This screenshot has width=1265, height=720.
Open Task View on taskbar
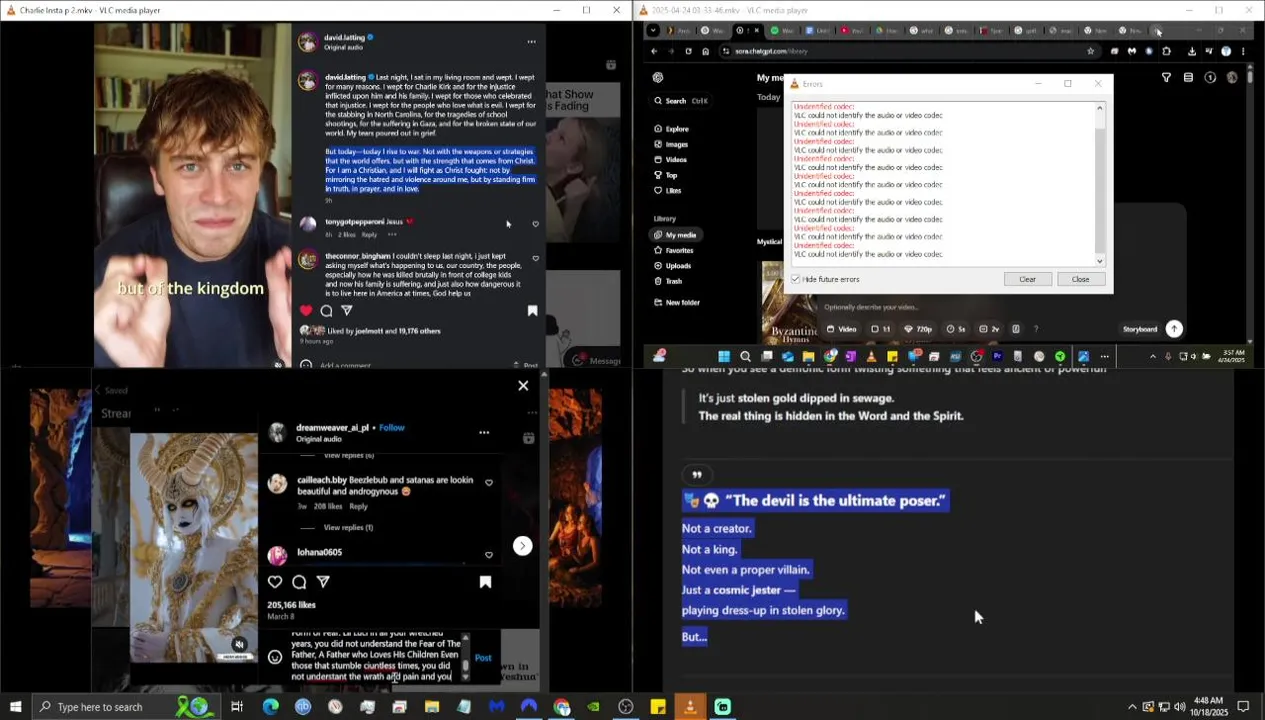pos(237,706)
